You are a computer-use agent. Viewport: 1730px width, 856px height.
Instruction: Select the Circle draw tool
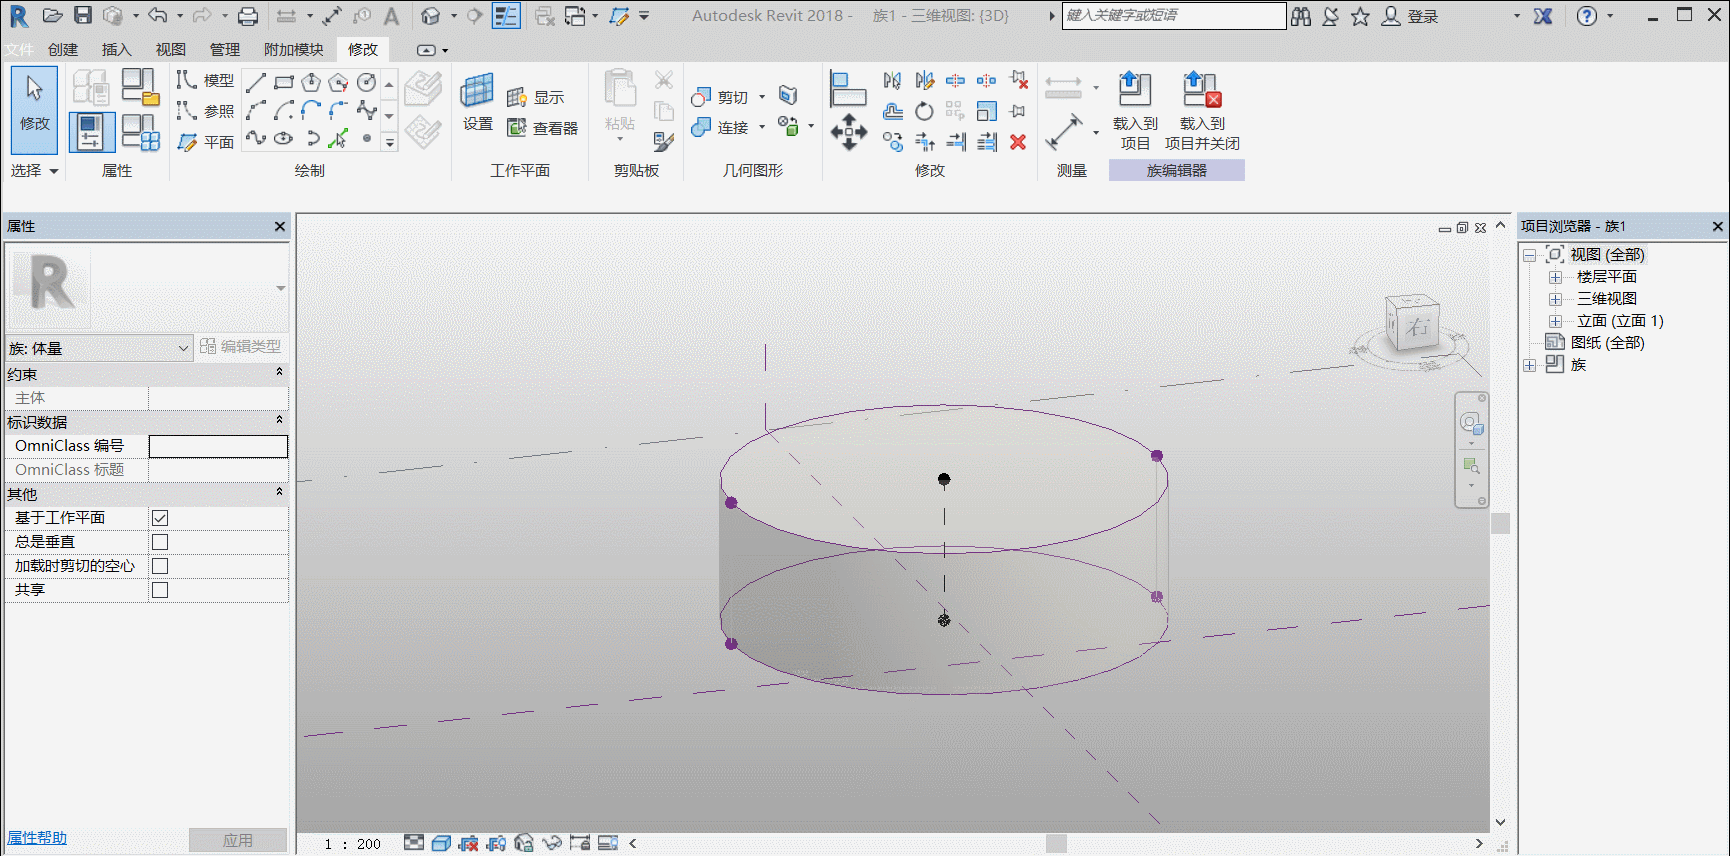(367, 82)
